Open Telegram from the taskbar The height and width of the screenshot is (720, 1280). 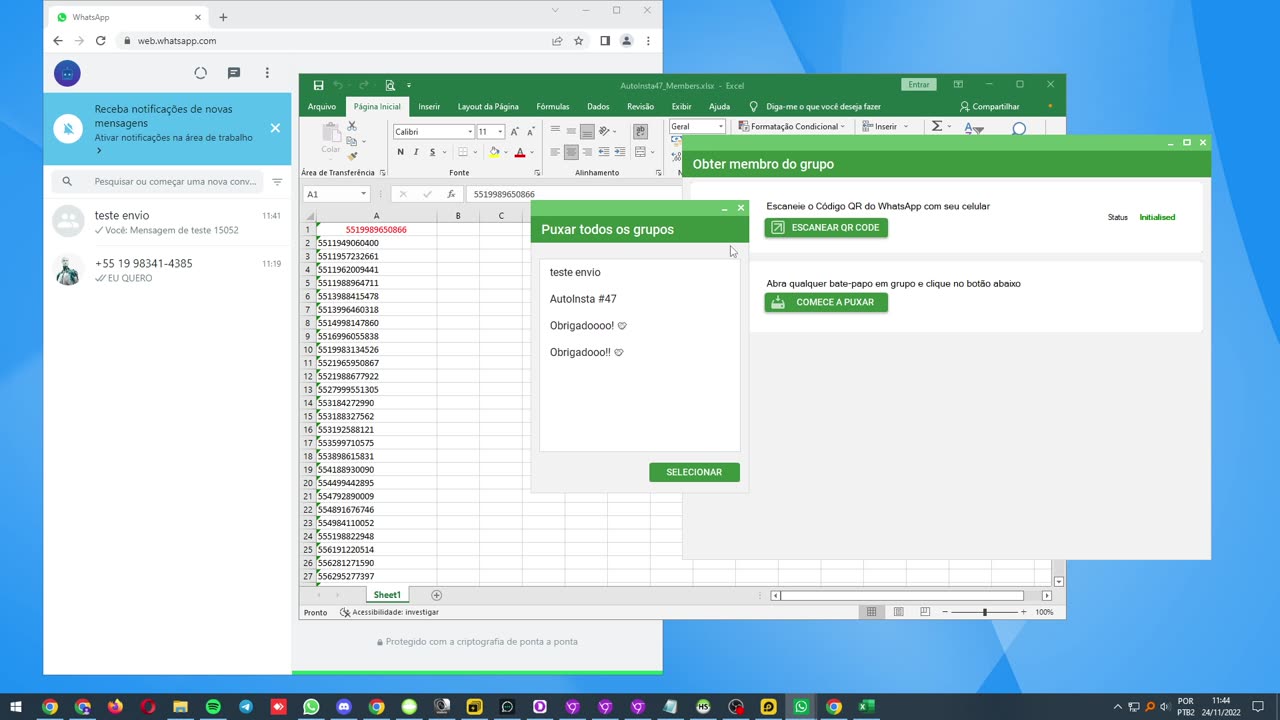(246, 707)
